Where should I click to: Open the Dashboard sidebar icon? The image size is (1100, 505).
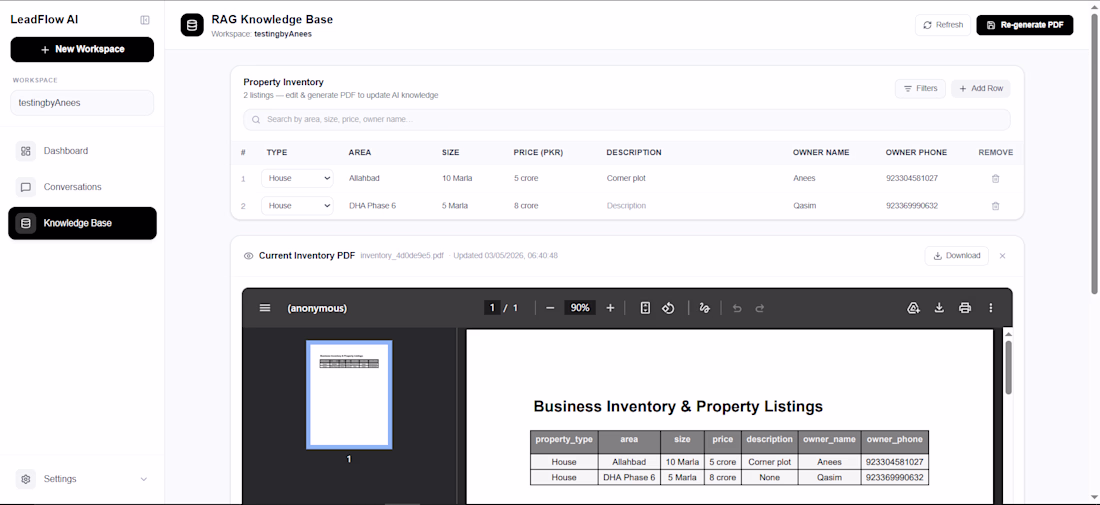26,151
